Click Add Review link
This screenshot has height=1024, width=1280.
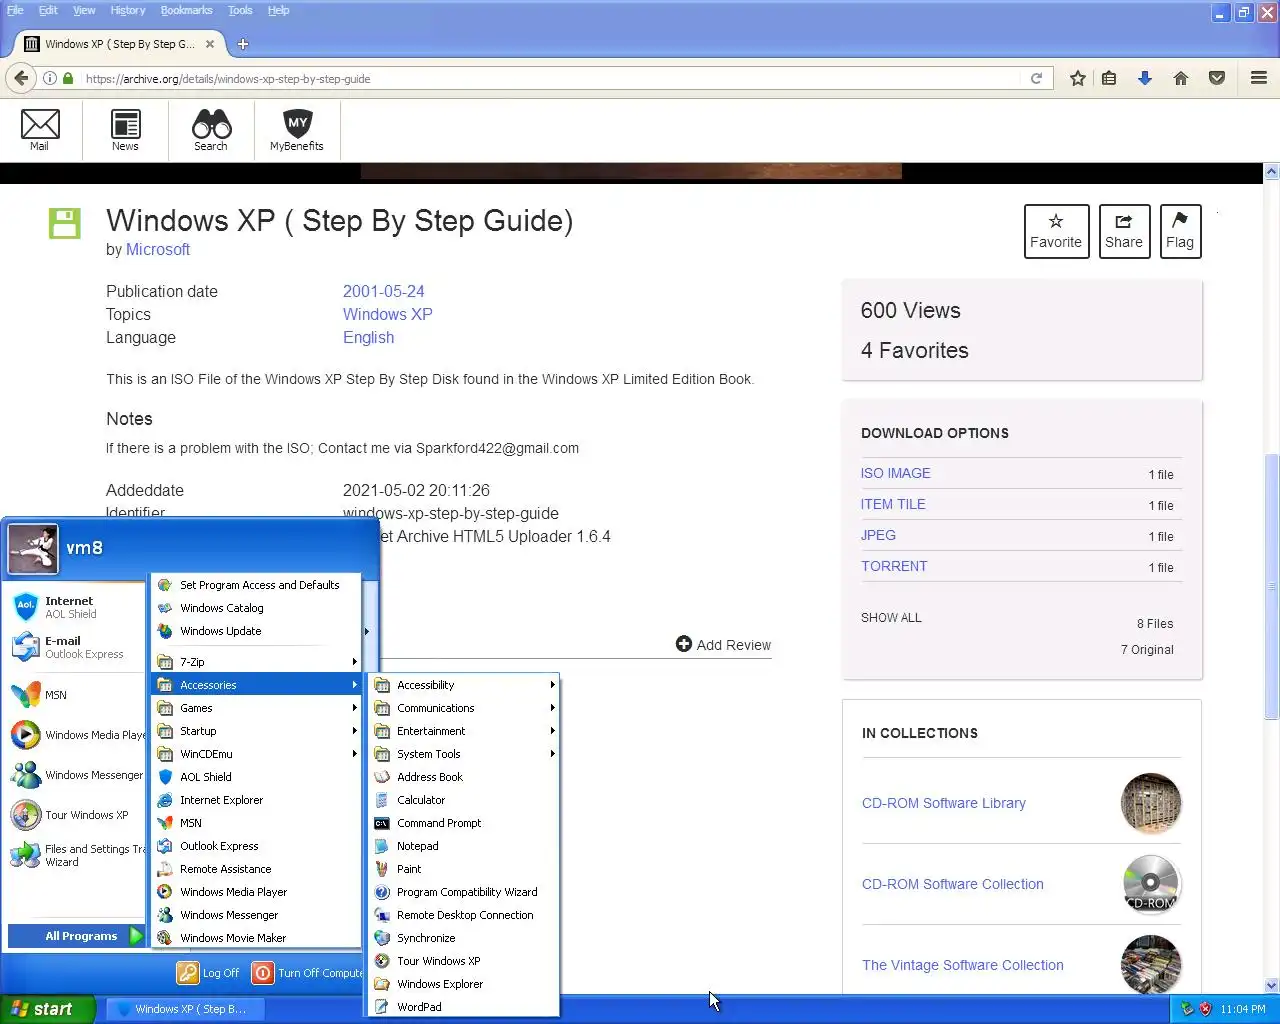(724, 645)
